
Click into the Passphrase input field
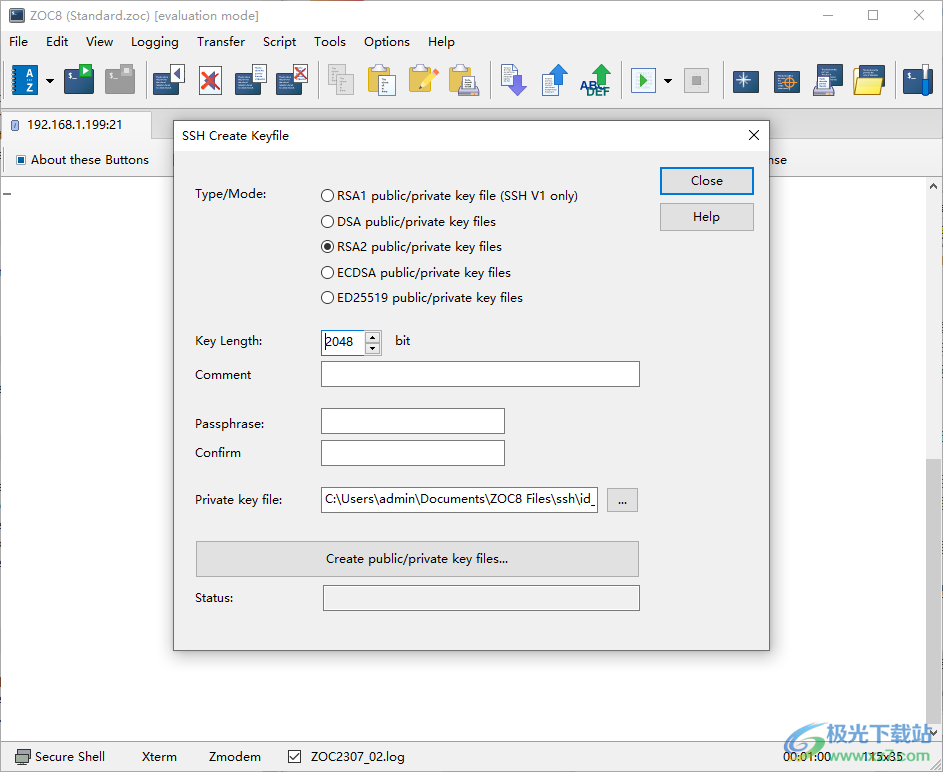412,421
